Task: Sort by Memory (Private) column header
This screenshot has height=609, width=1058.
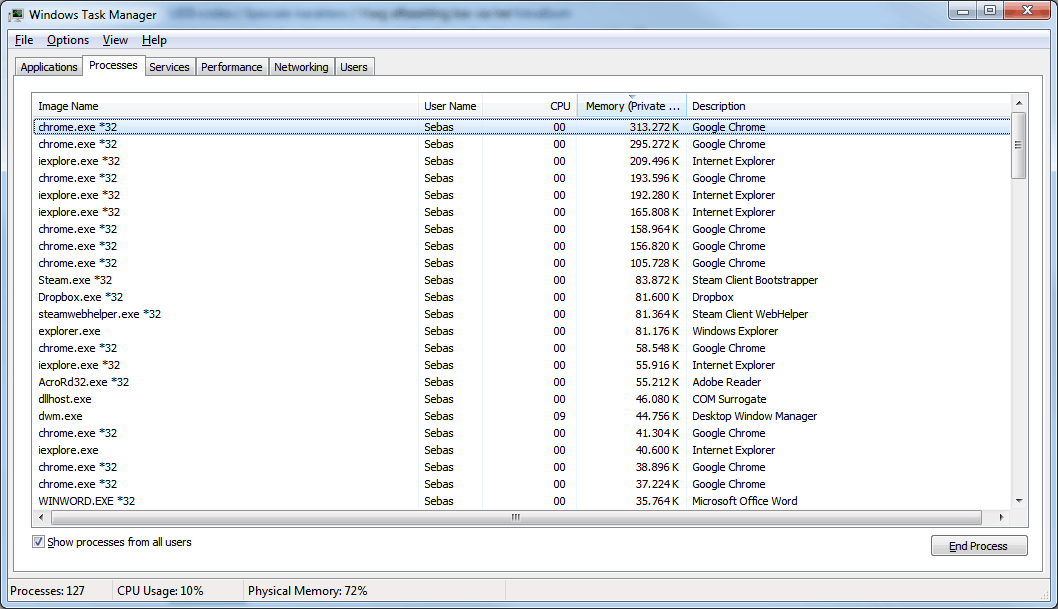Action: 632,106
